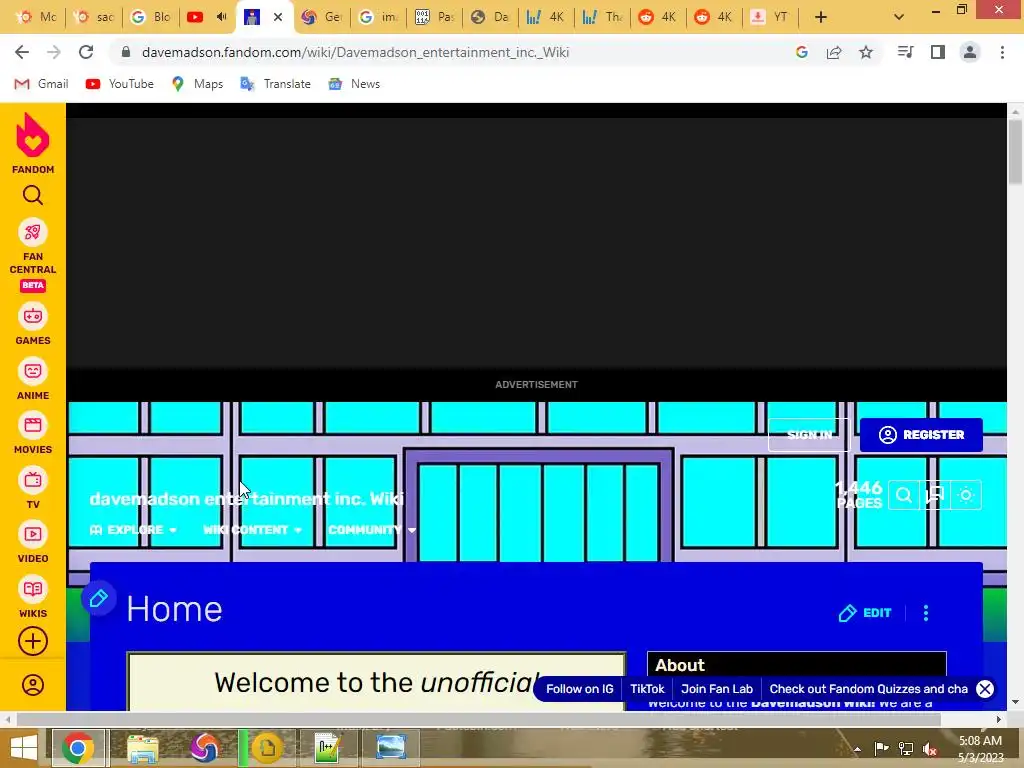Show hidden system tray icons
Screen dimensions: 1024x768
(857, 748)
